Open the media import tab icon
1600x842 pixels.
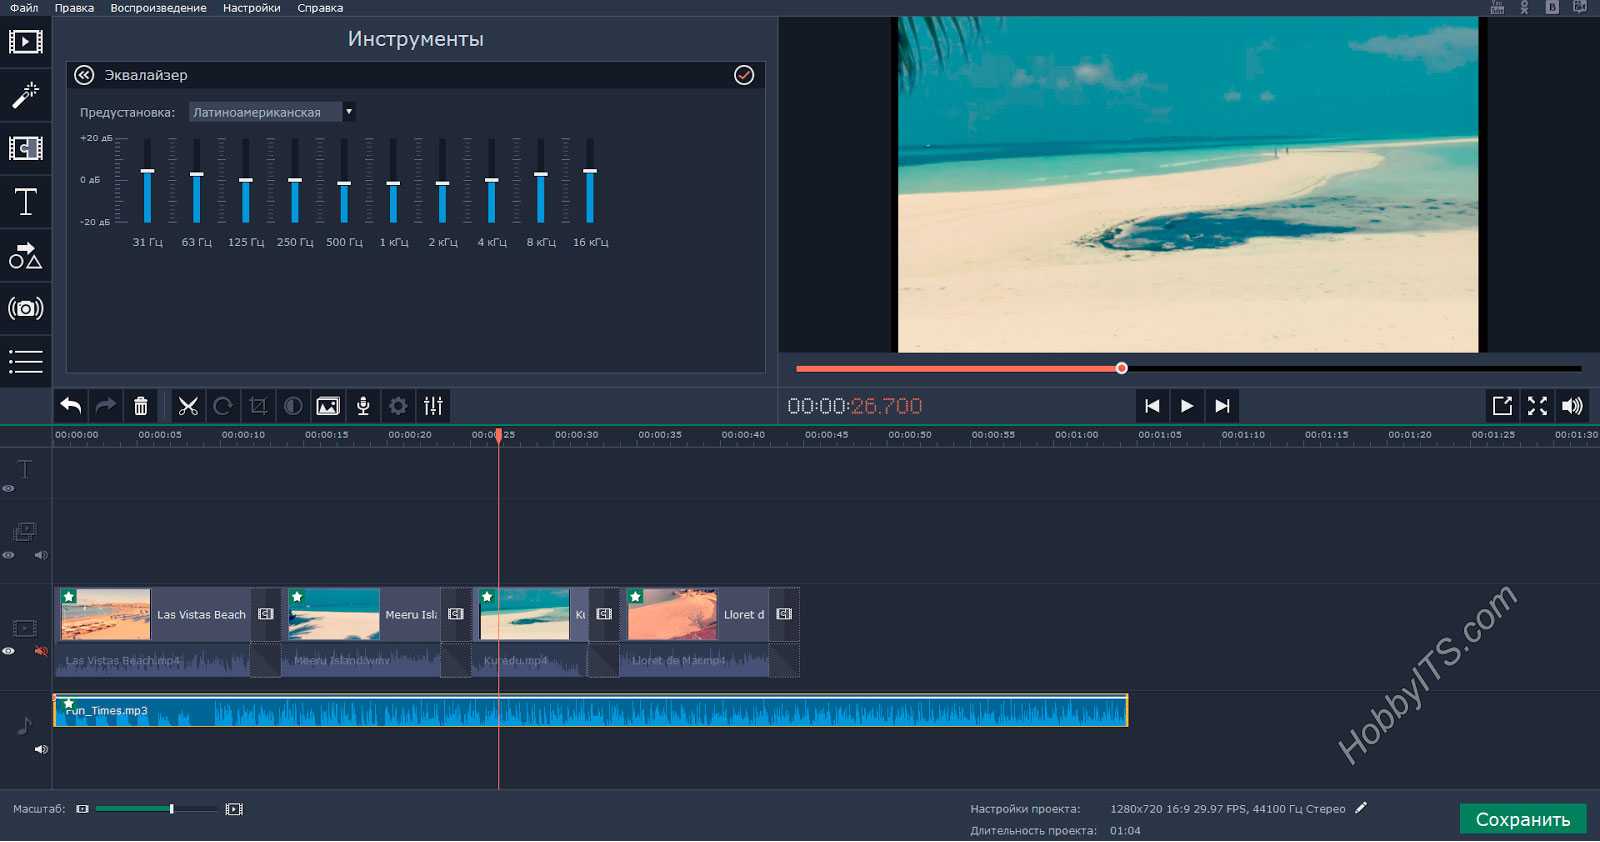pyautogui.click(x=25, y=42)
